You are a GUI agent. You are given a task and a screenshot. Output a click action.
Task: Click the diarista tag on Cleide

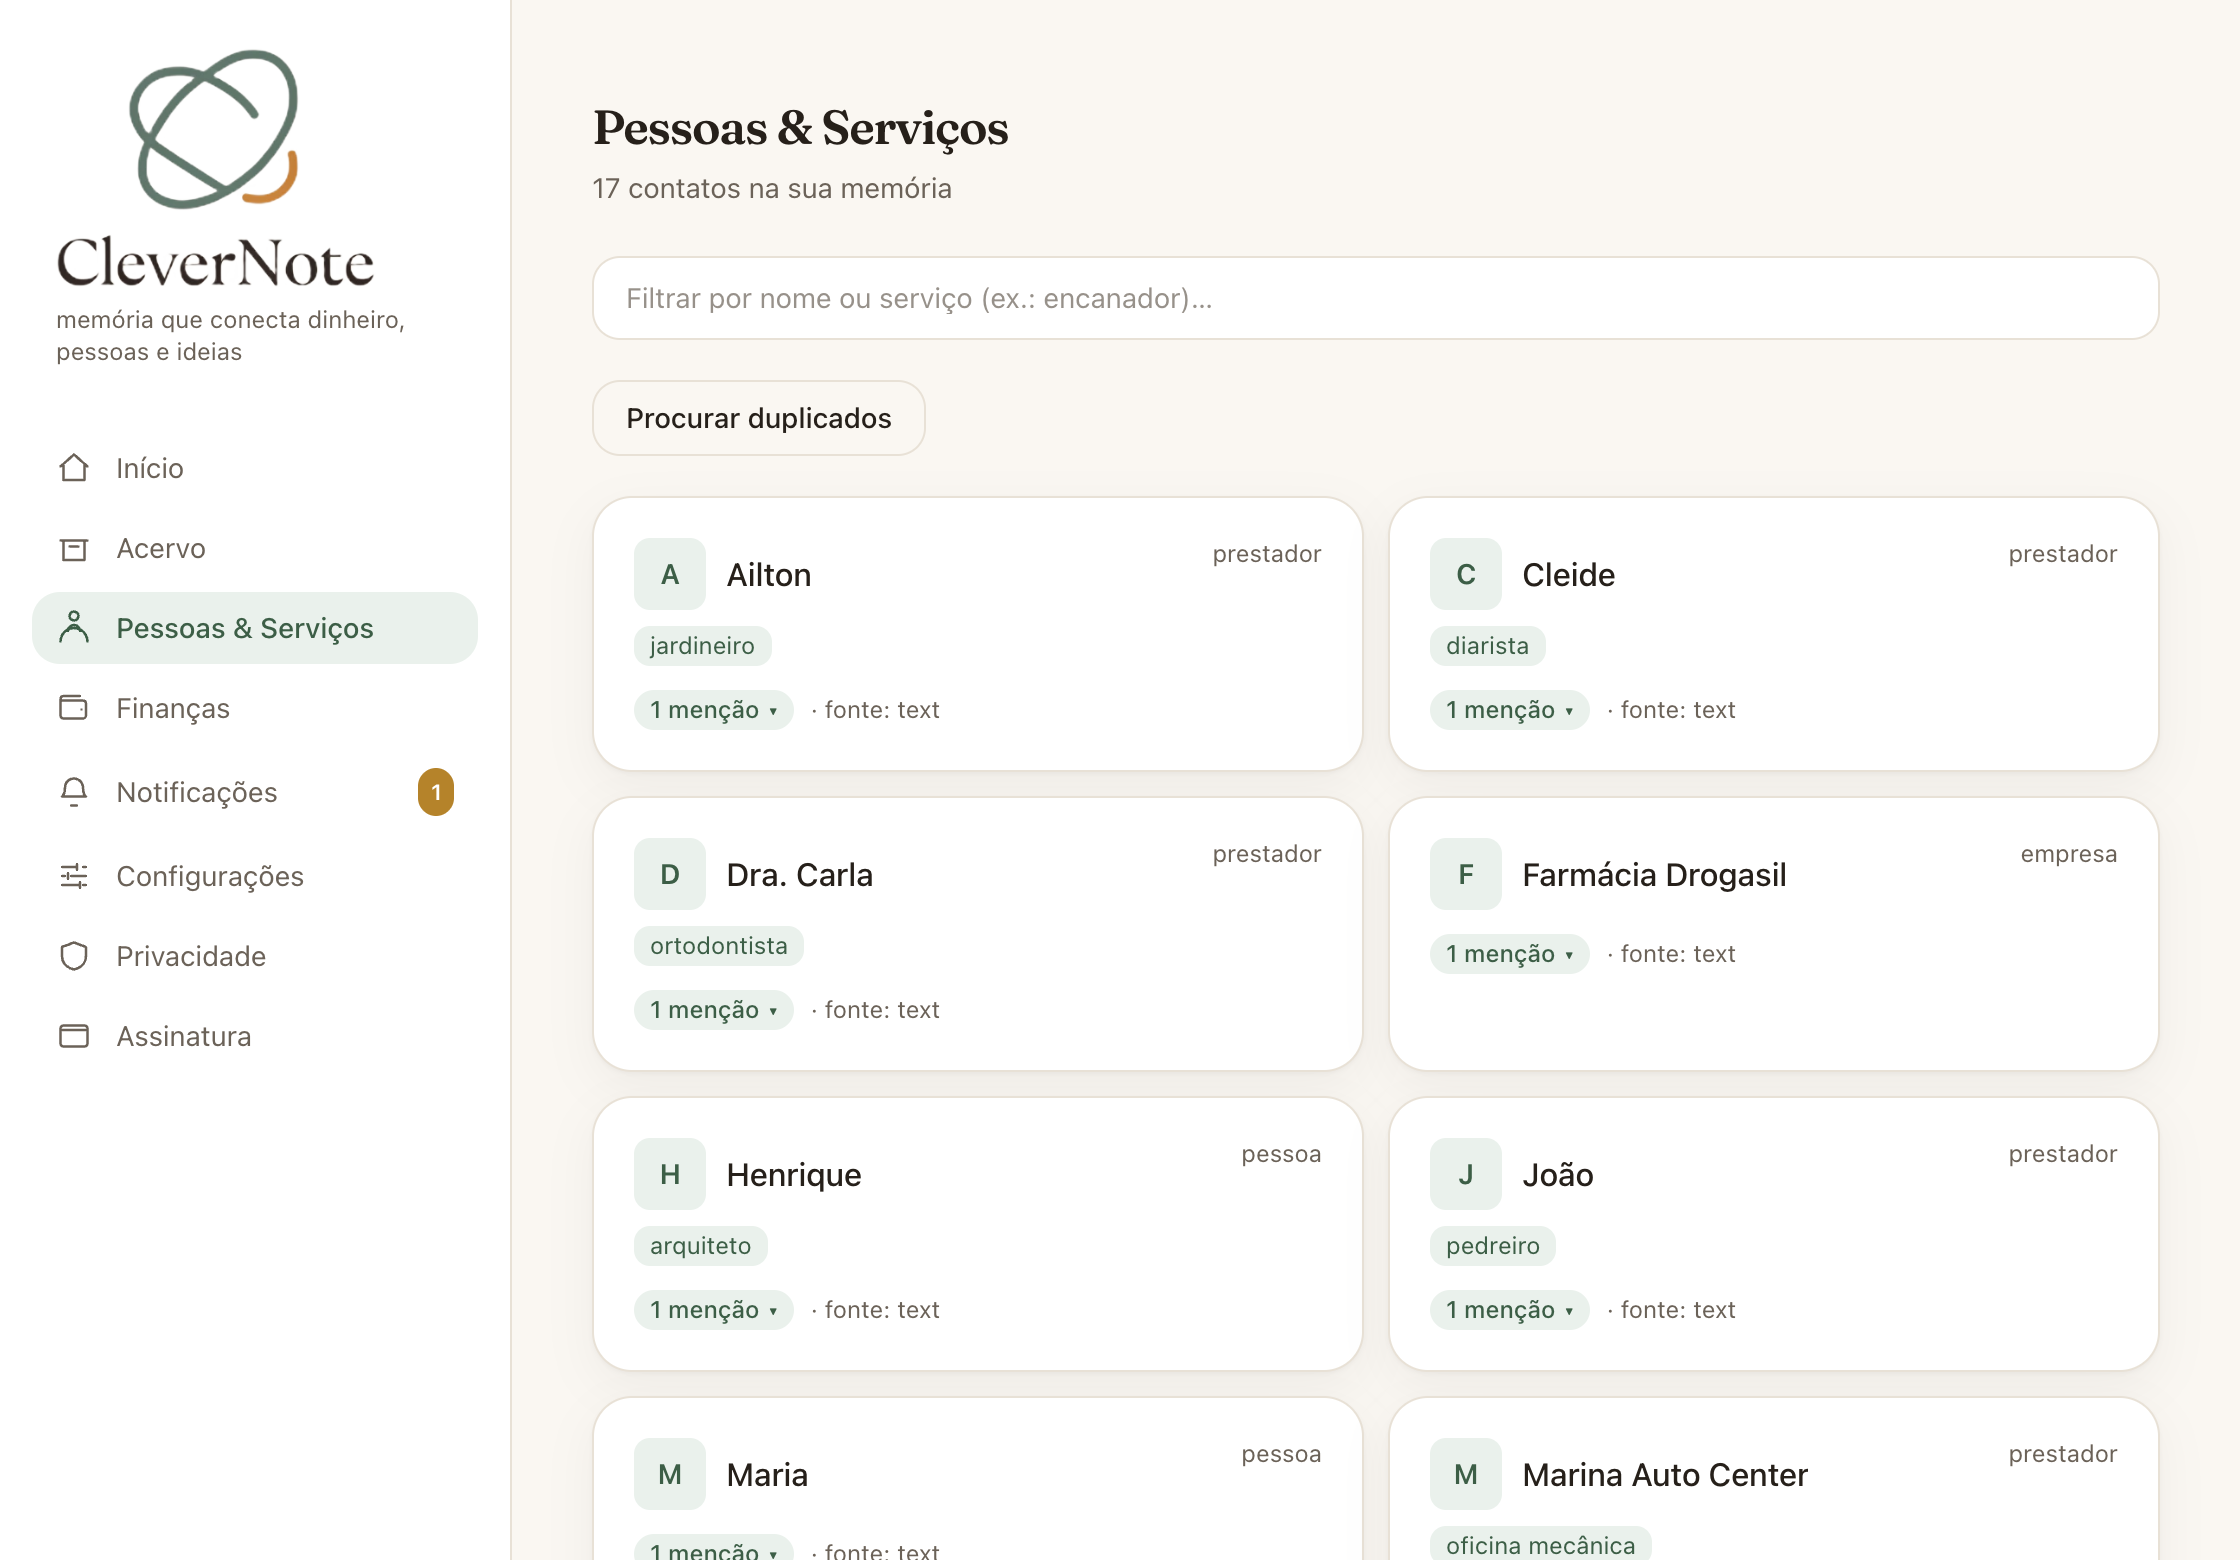[x=1488, y=646]
